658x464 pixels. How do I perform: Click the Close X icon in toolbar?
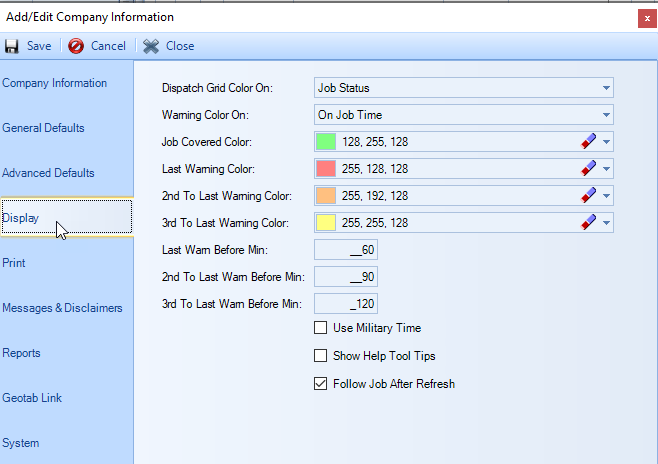[x=151, y=46]
